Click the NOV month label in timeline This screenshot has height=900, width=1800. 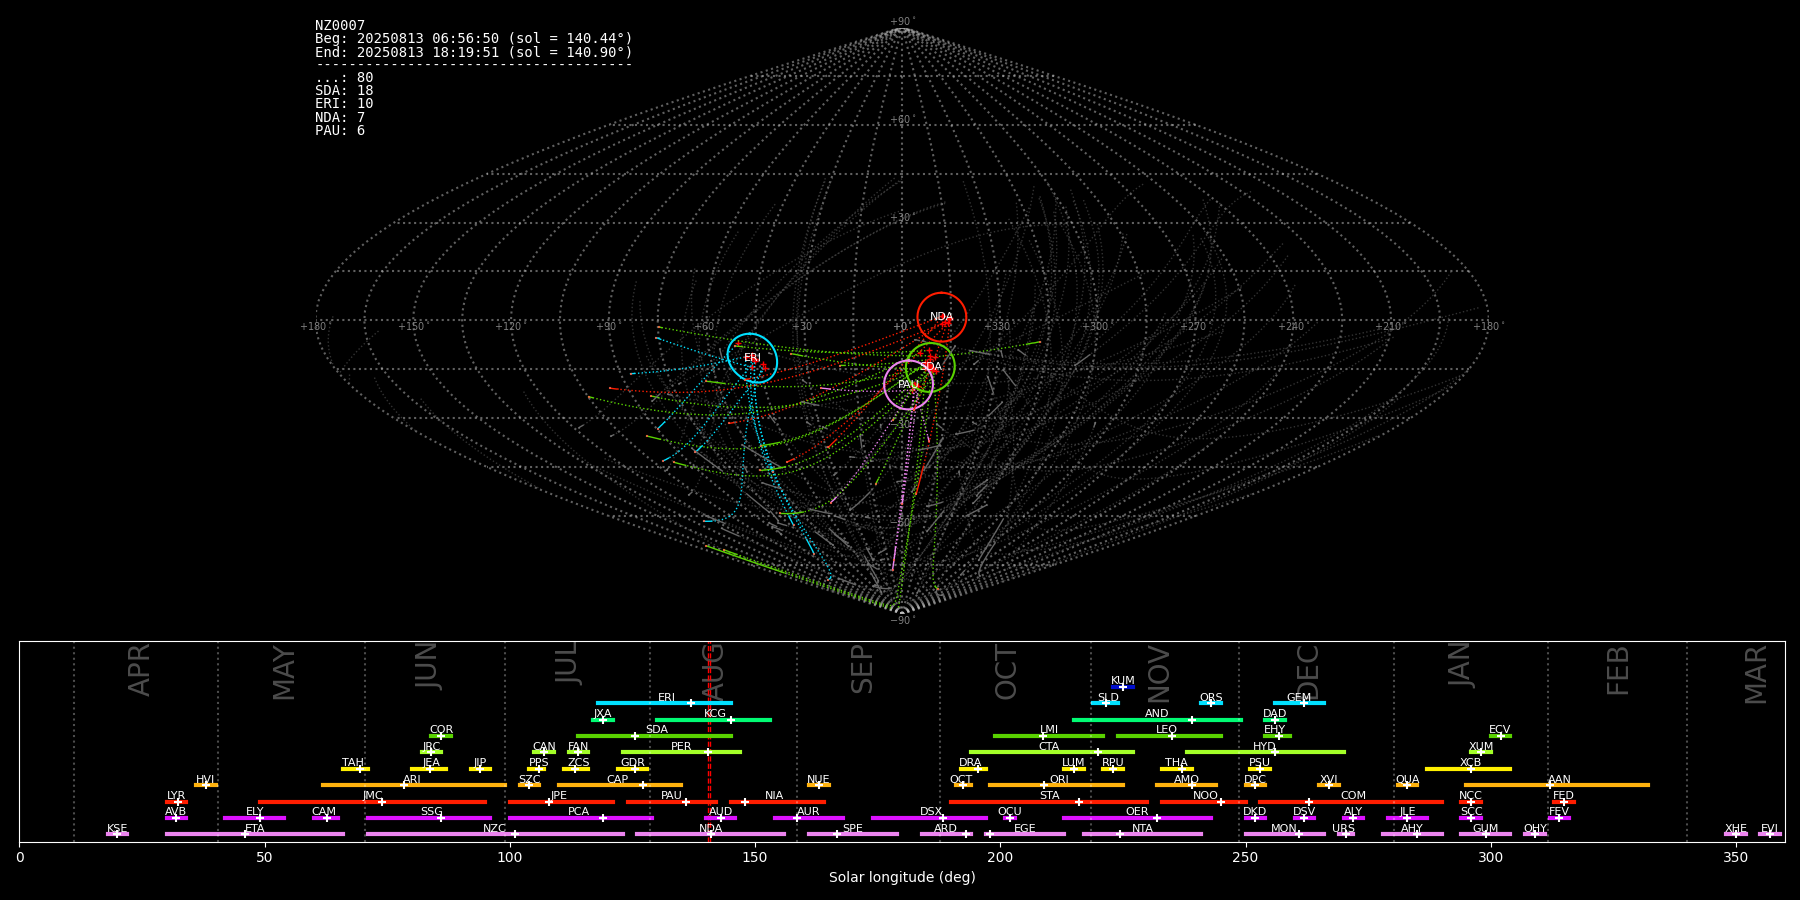click(x=1158, y=674)
